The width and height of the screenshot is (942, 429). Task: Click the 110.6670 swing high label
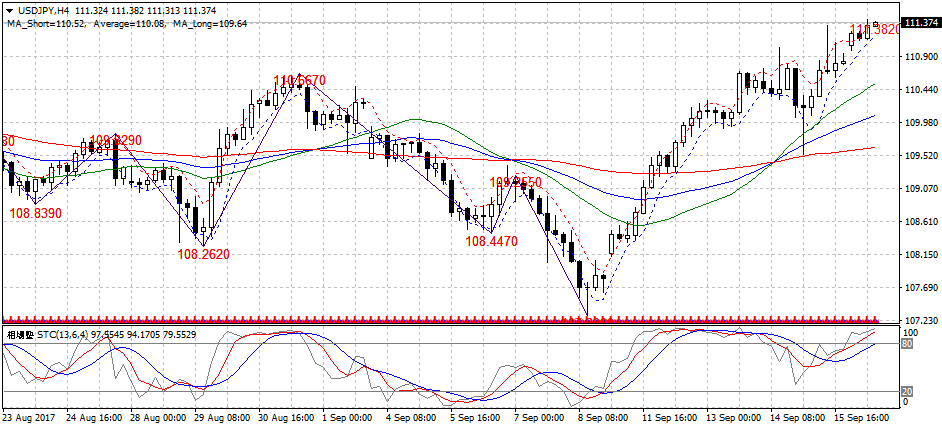pos(299,80)
